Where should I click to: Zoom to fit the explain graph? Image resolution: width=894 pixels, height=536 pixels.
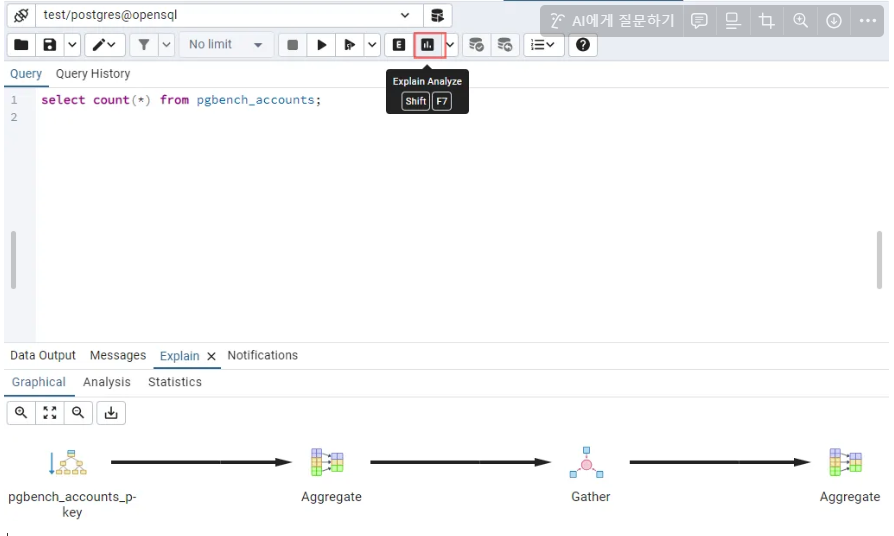(x=49, y=413)
